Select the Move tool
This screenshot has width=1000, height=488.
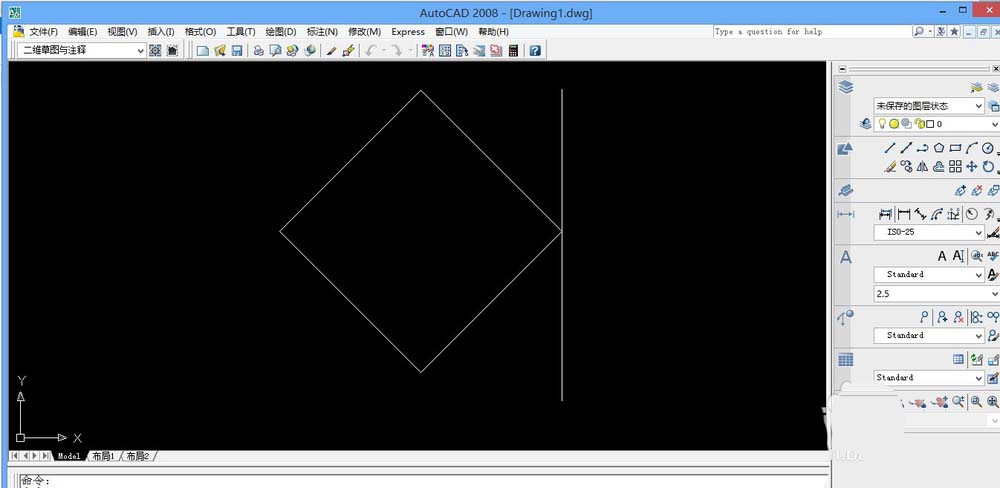971,166
